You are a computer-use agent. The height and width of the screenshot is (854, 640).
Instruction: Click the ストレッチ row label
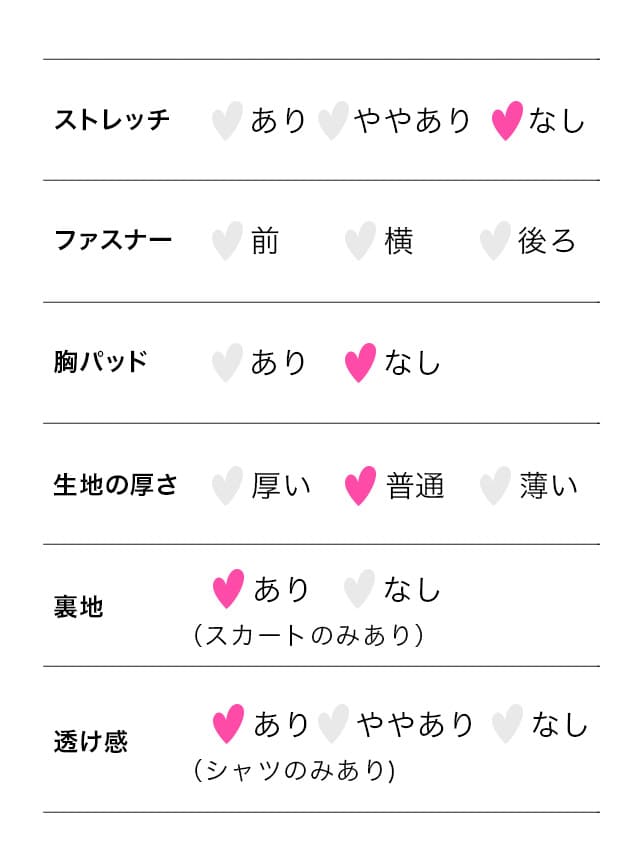pos(112,121)
